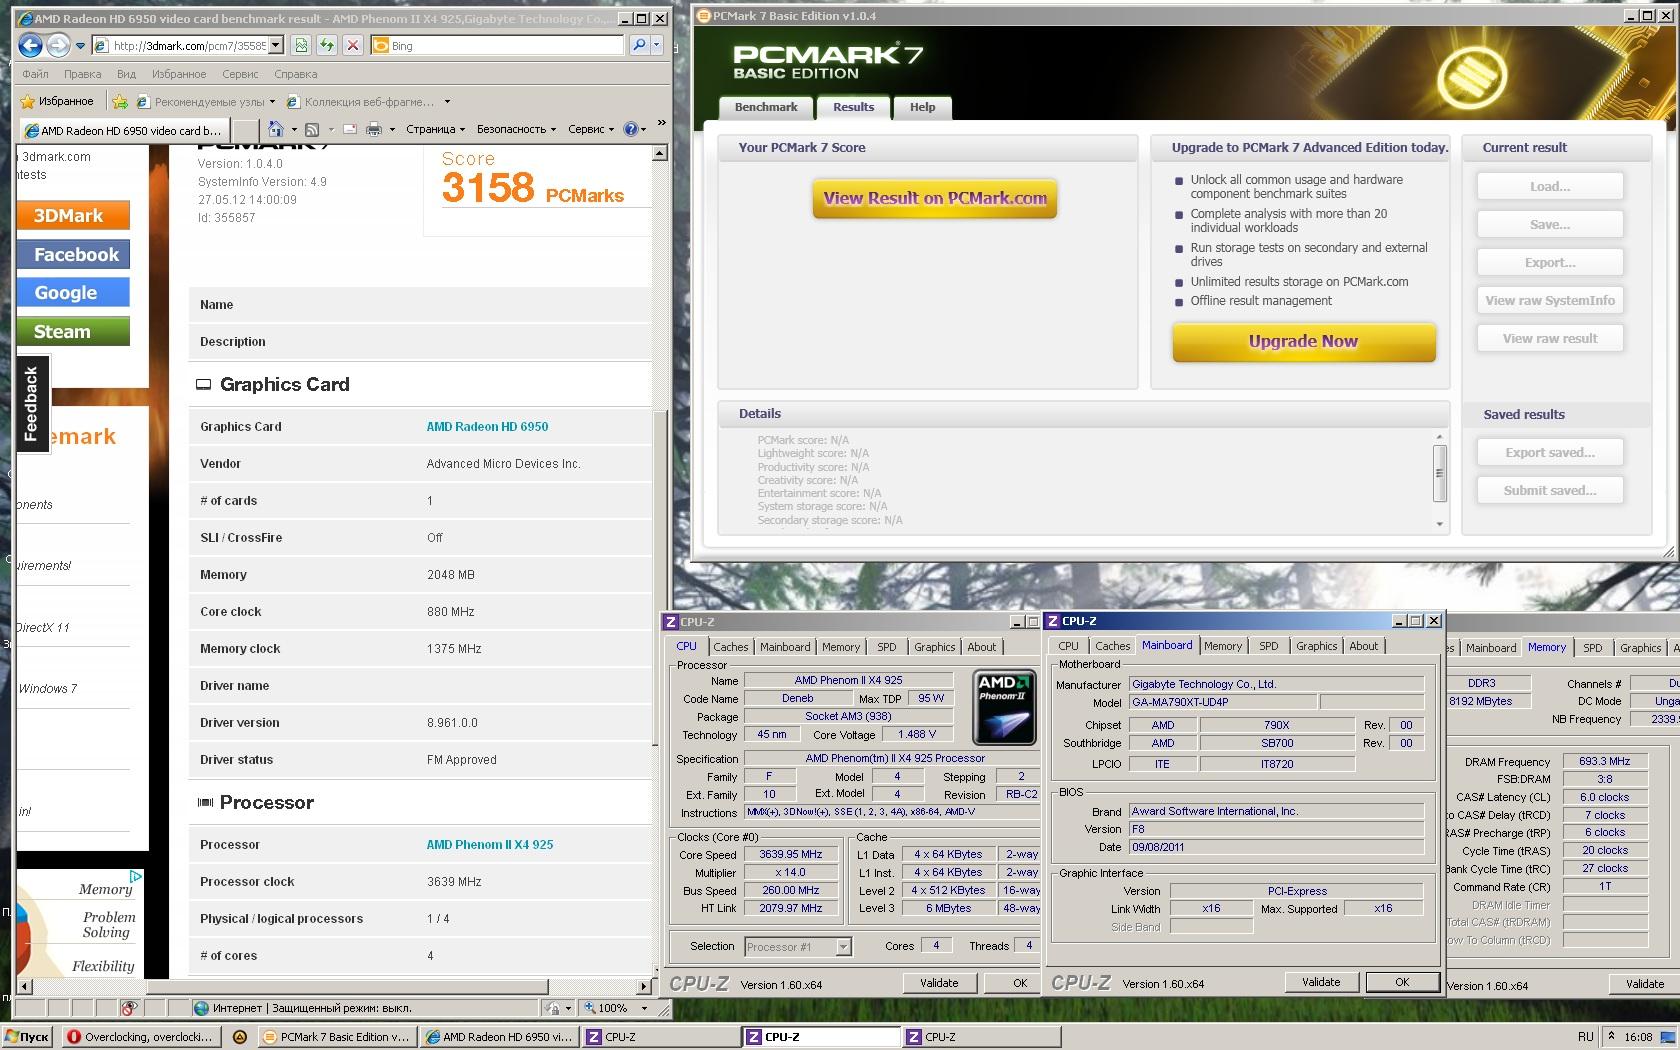Open the Страница dropdown menu

435,129
